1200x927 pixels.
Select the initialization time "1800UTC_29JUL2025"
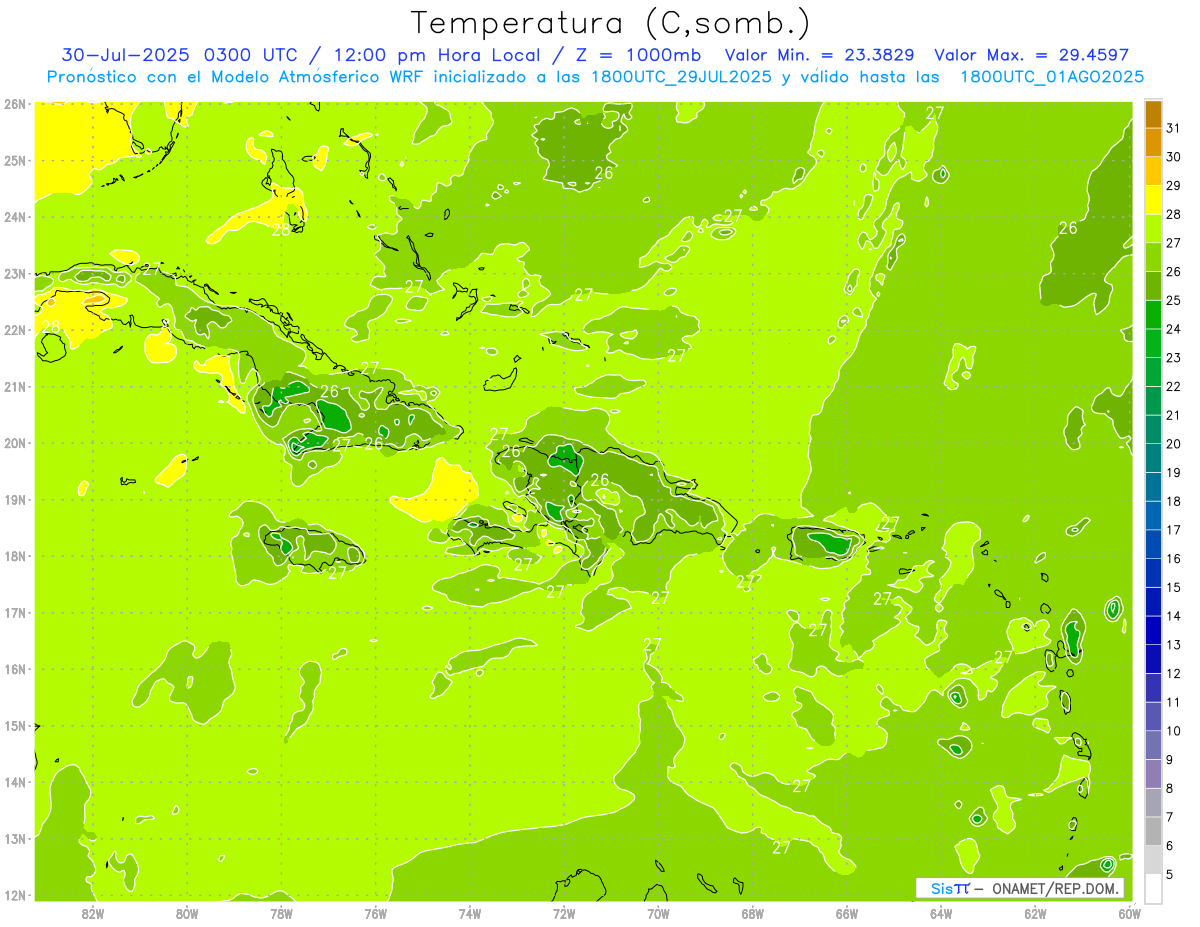click(x=681, y=77)
